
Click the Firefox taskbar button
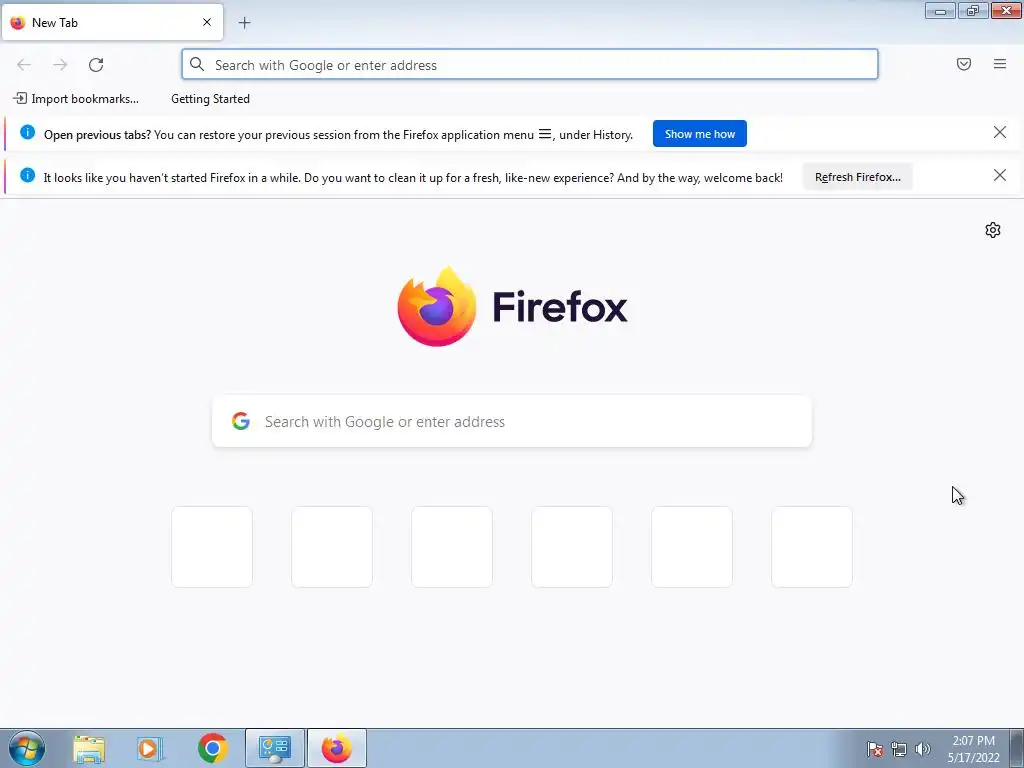pos(337,748)
